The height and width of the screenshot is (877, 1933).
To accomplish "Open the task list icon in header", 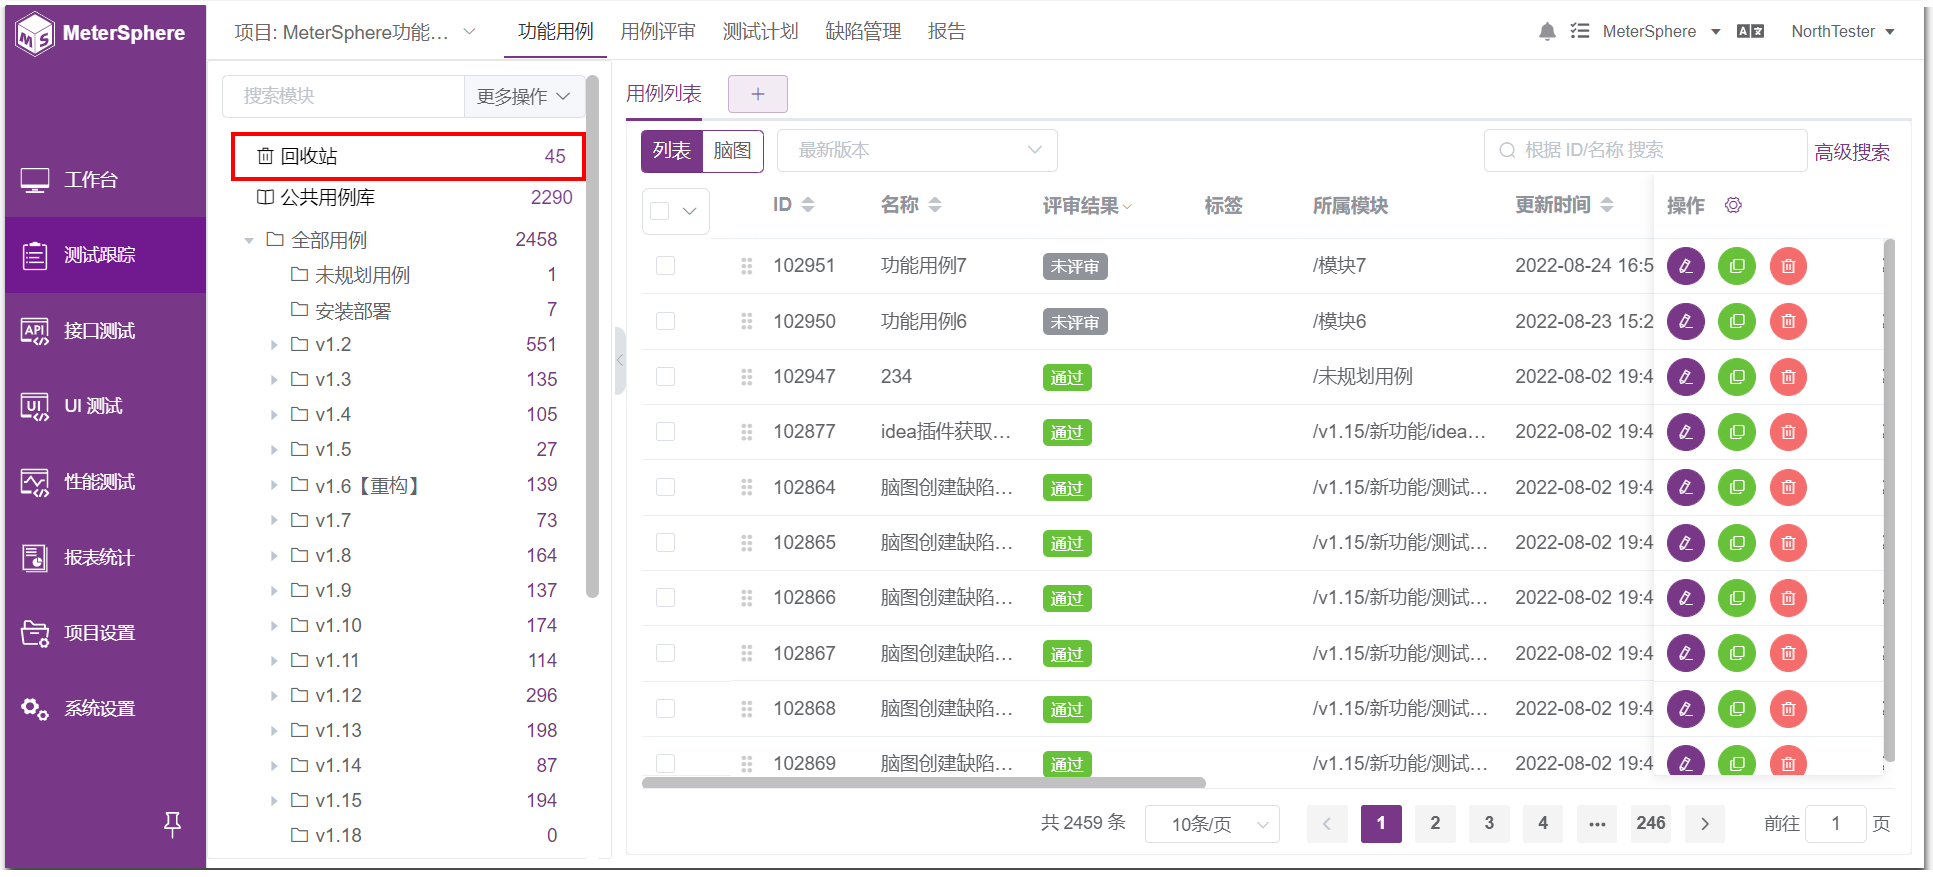I will click(x=1580, y=31).
